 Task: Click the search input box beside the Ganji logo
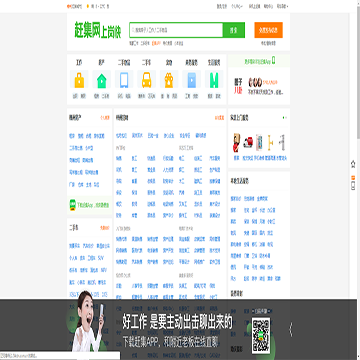(176, 30)
